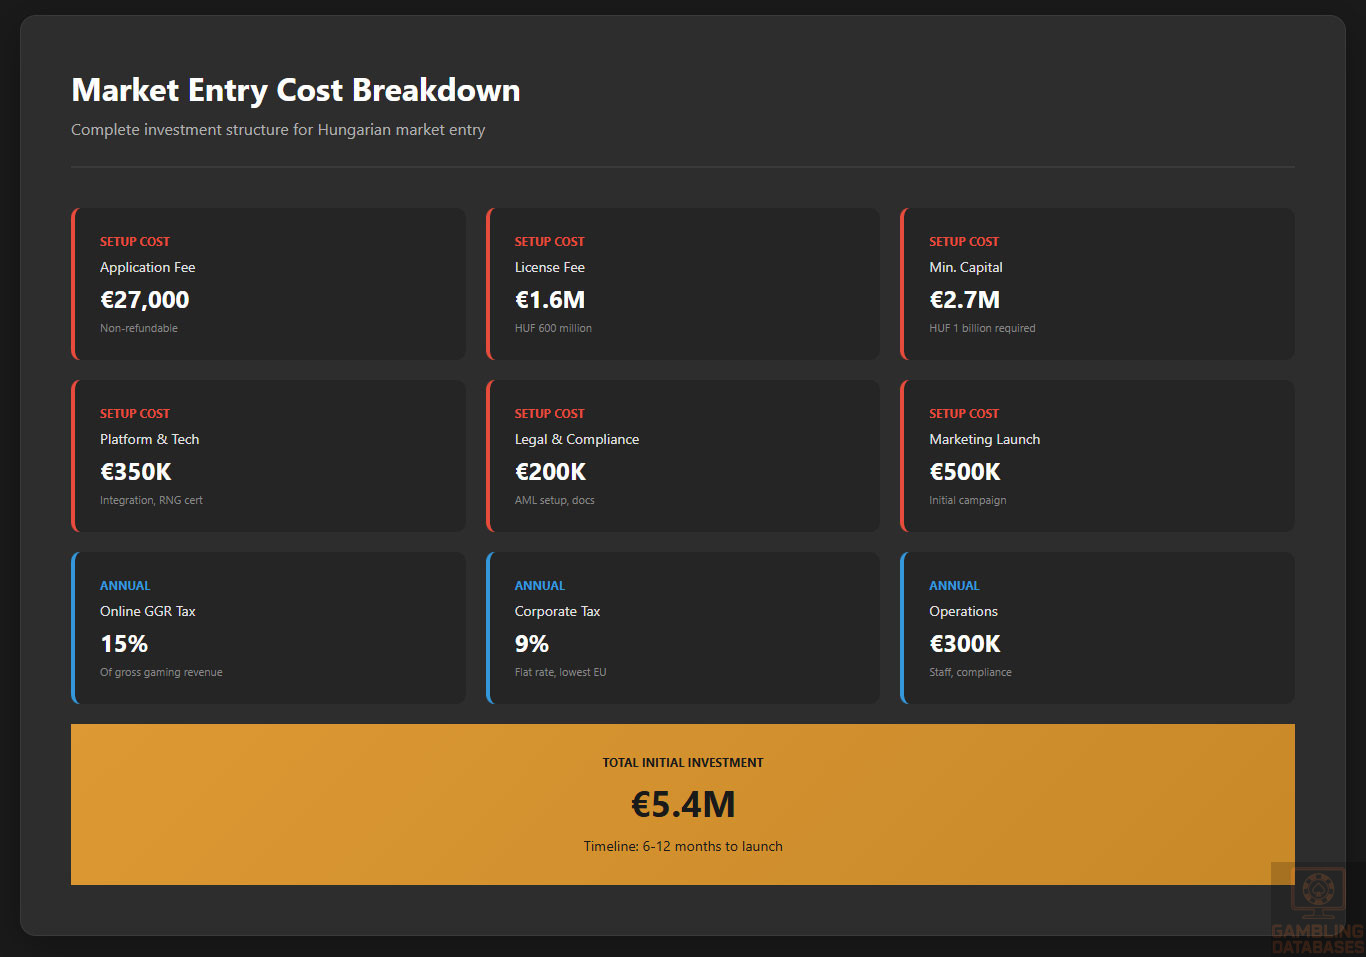Viewport: 1366px width, 957px height.
Task: Click the 'Non-refundable' note under Application Fee
Action: click(139, 328)
